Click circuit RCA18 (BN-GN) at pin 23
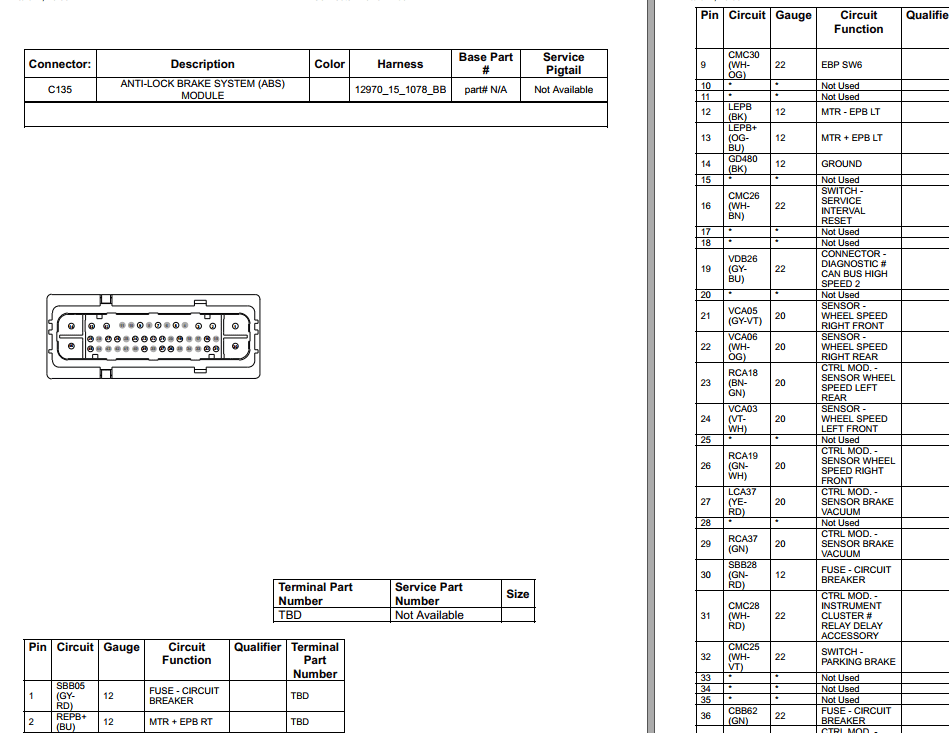The image size is (949, 733). pos(744,382)
